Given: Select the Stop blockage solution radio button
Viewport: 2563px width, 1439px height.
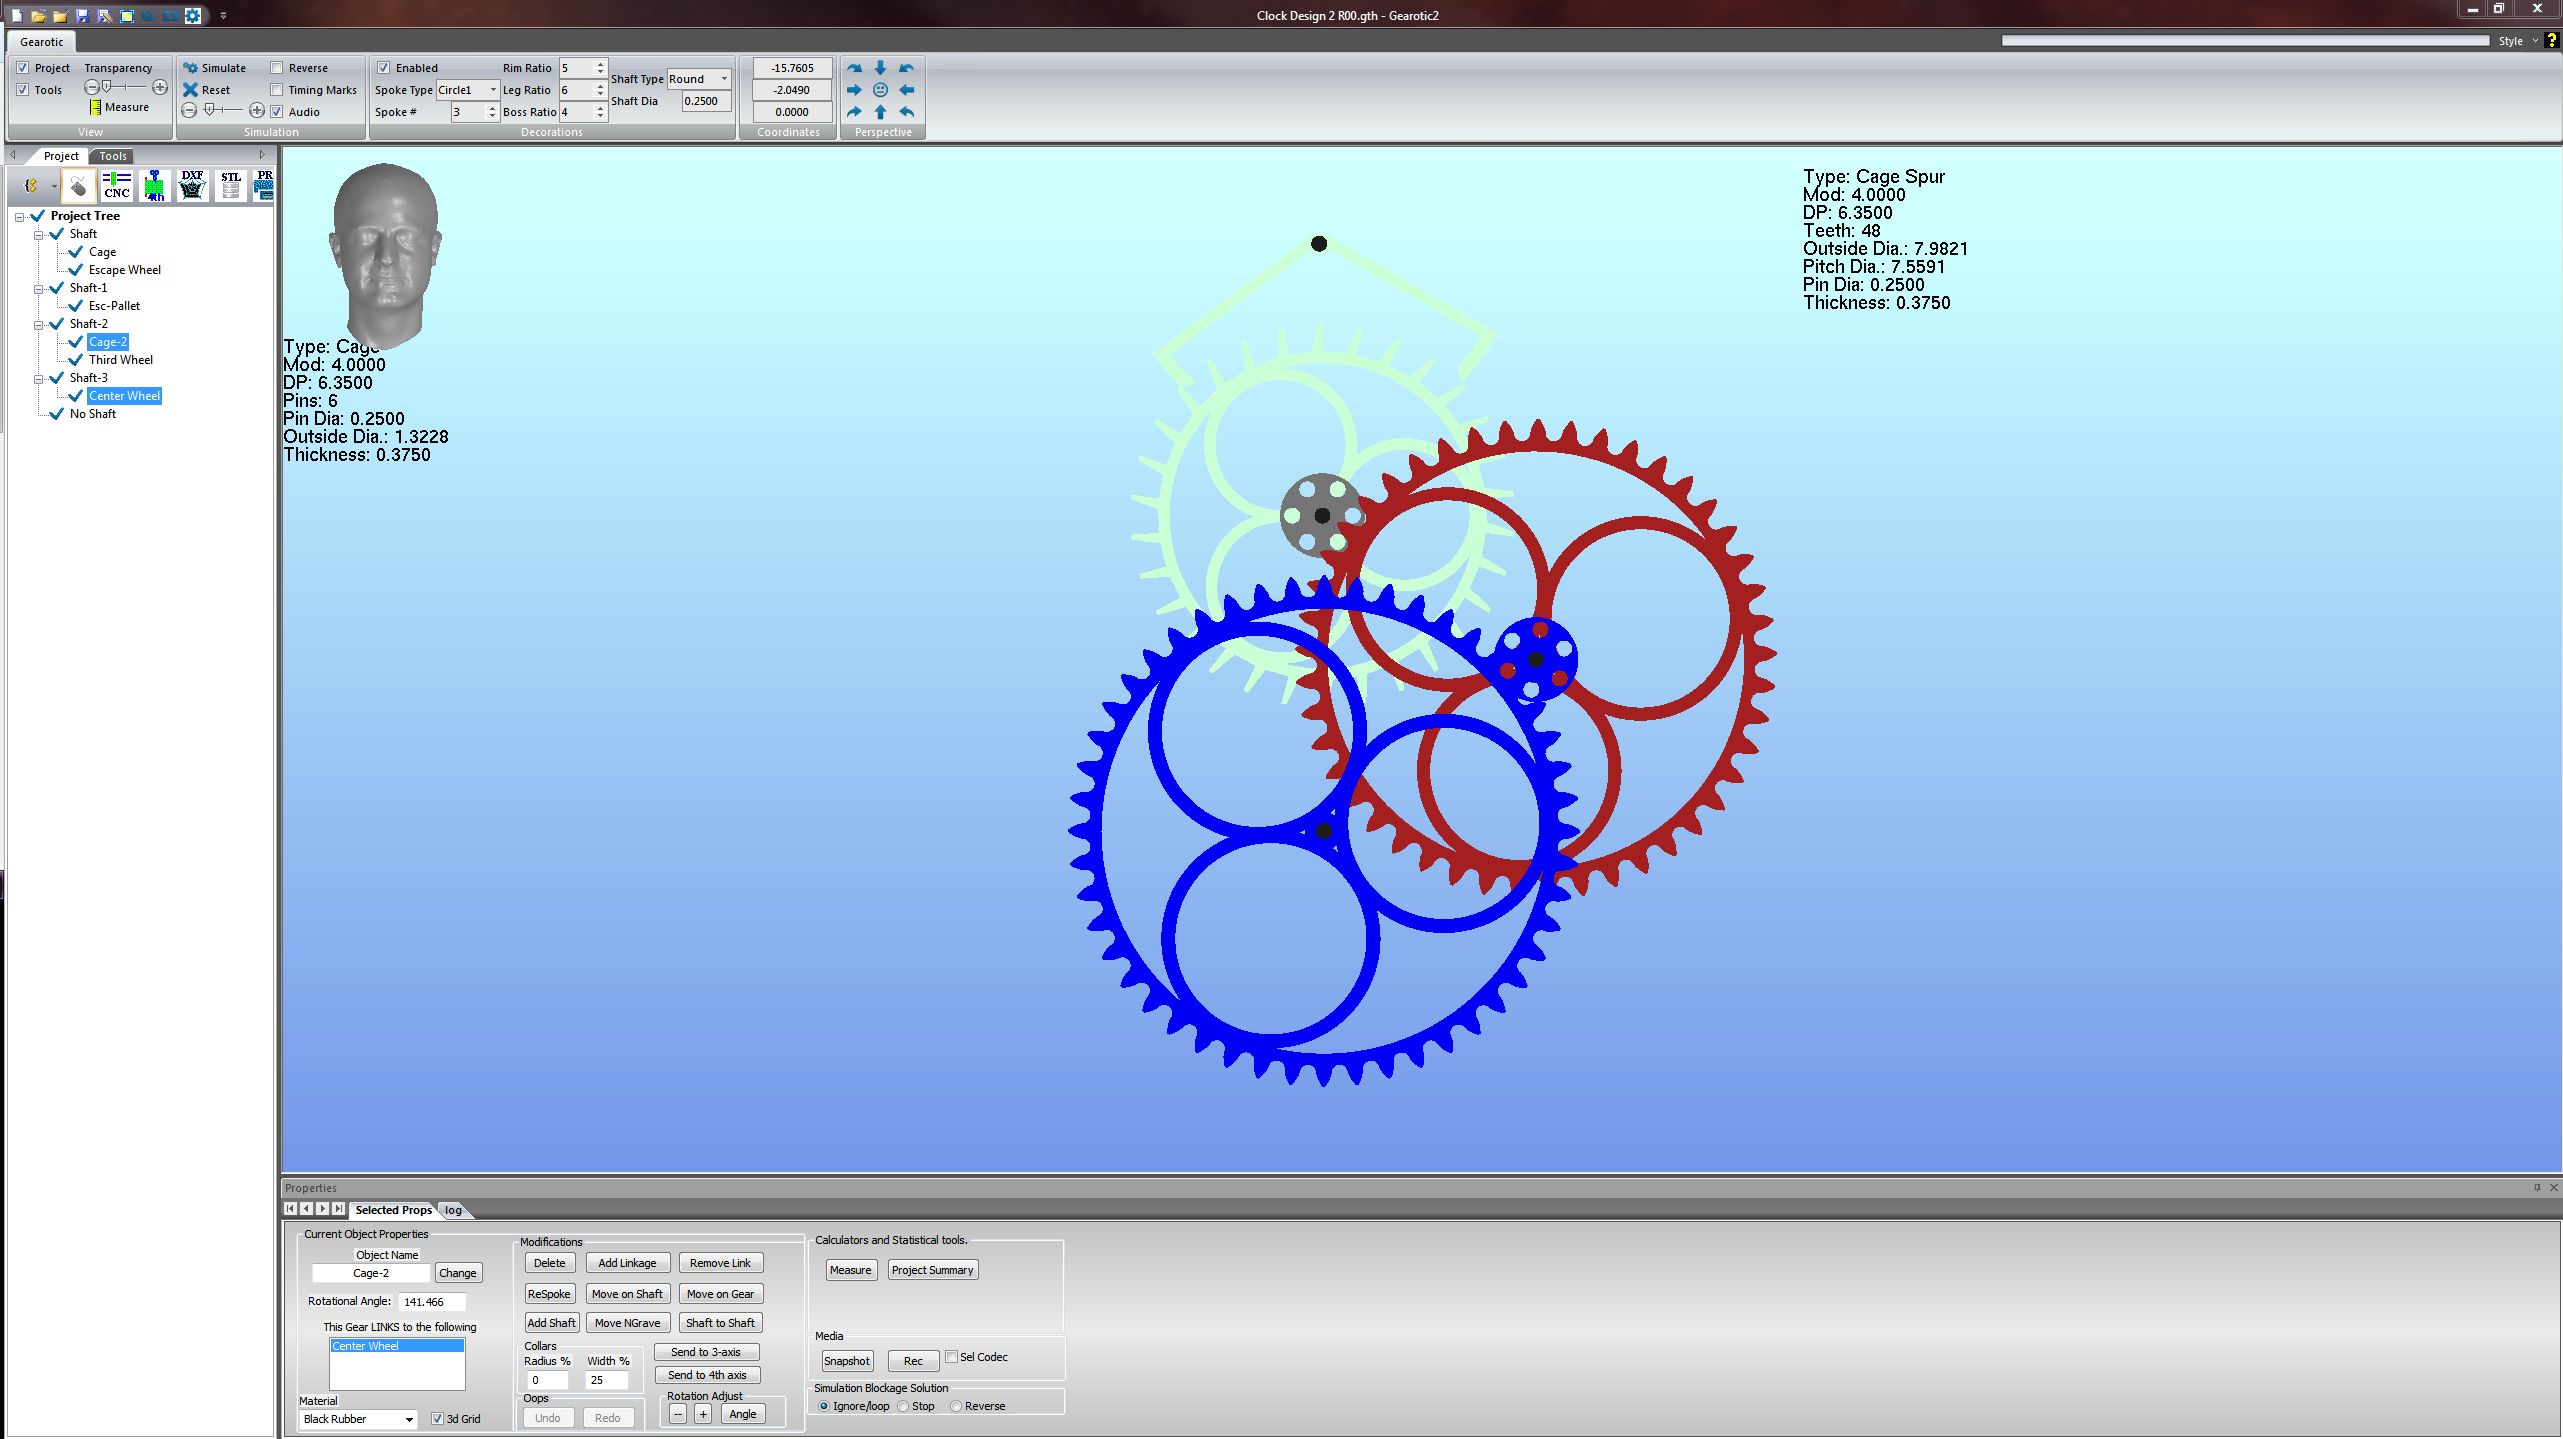Looking at the screenshot, I should tap(904, 1406).
